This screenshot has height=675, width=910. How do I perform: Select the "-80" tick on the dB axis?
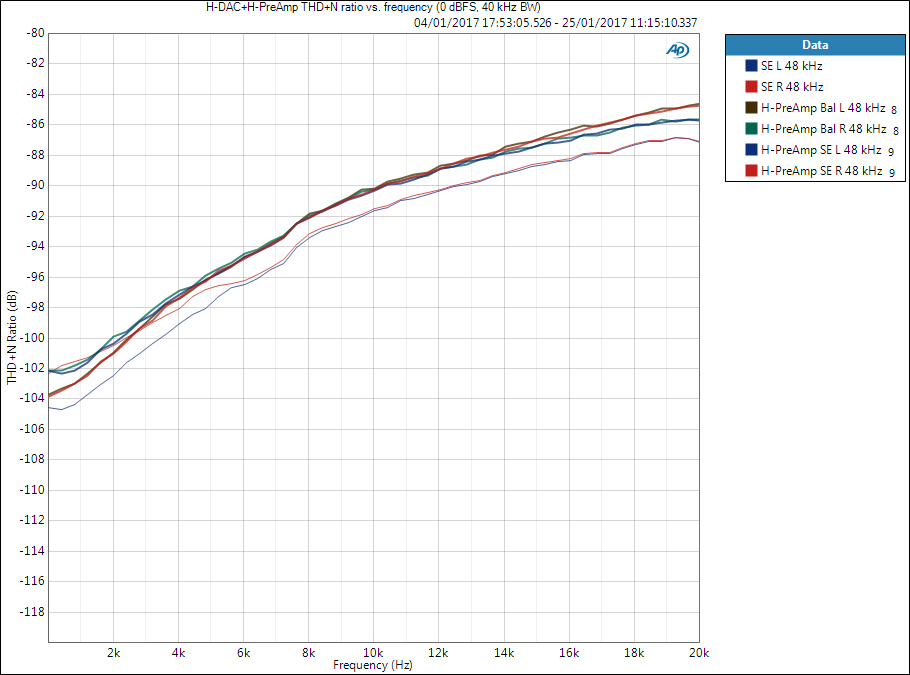click(35, 33)
